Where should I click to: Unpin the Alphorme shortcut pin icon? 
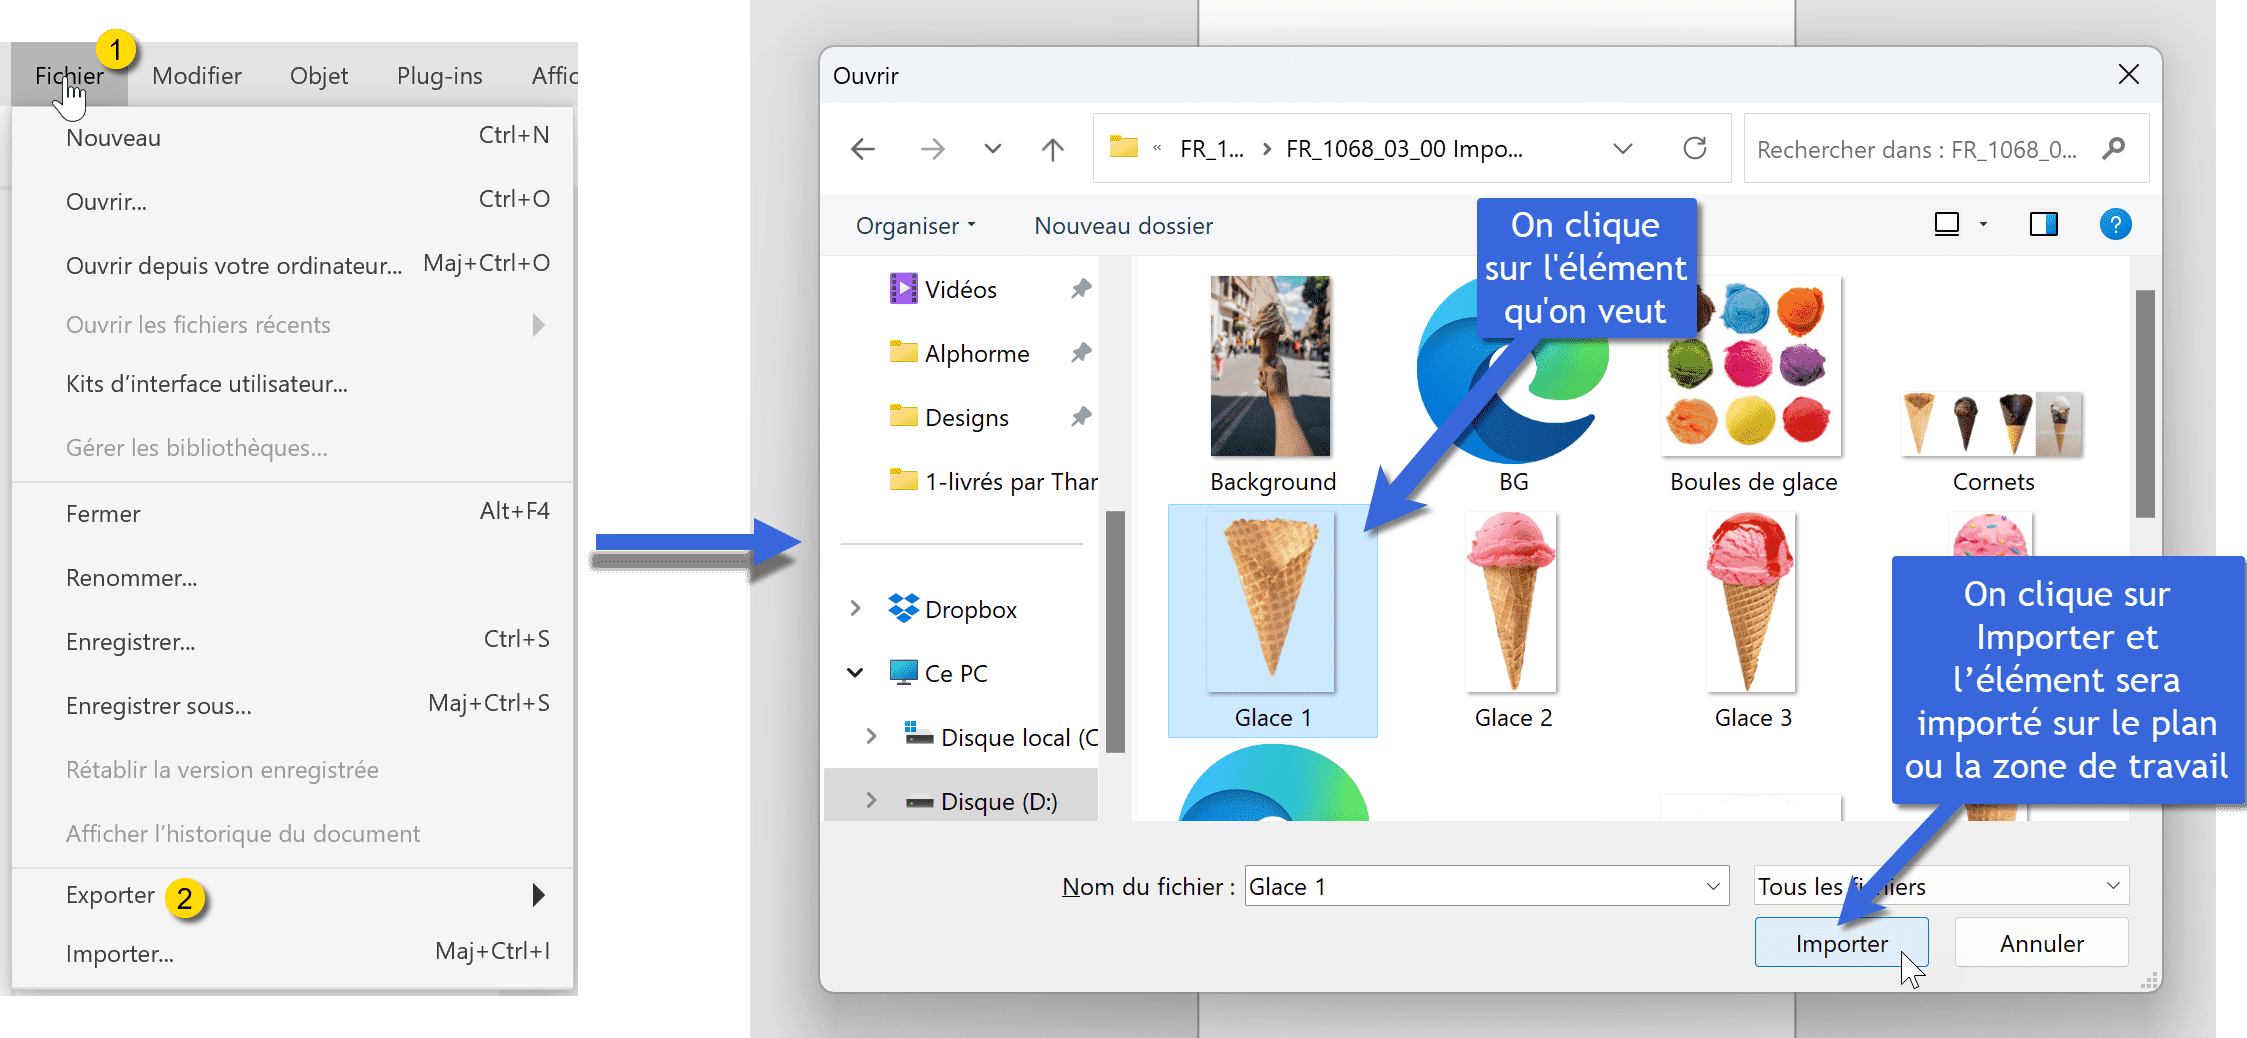click(1081, 353)
